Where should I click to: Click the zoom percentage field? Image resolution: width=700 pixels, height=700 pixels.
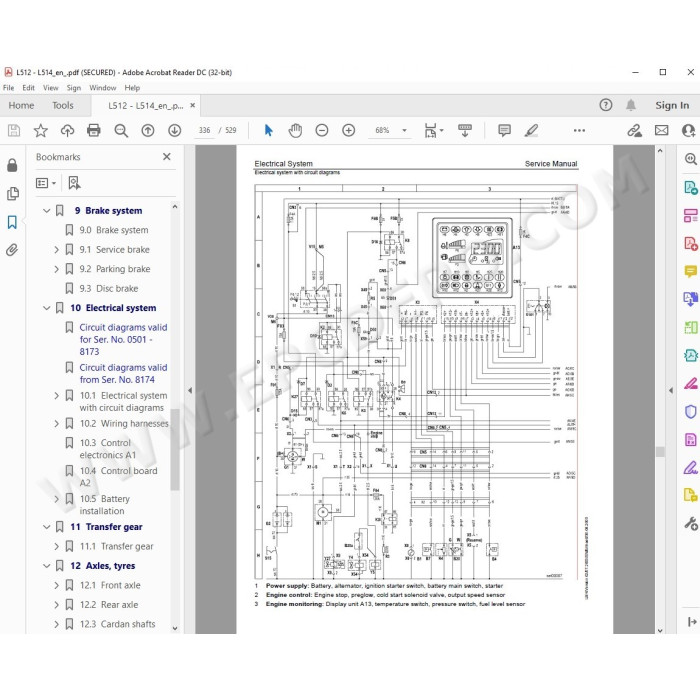tap(382, 130)
